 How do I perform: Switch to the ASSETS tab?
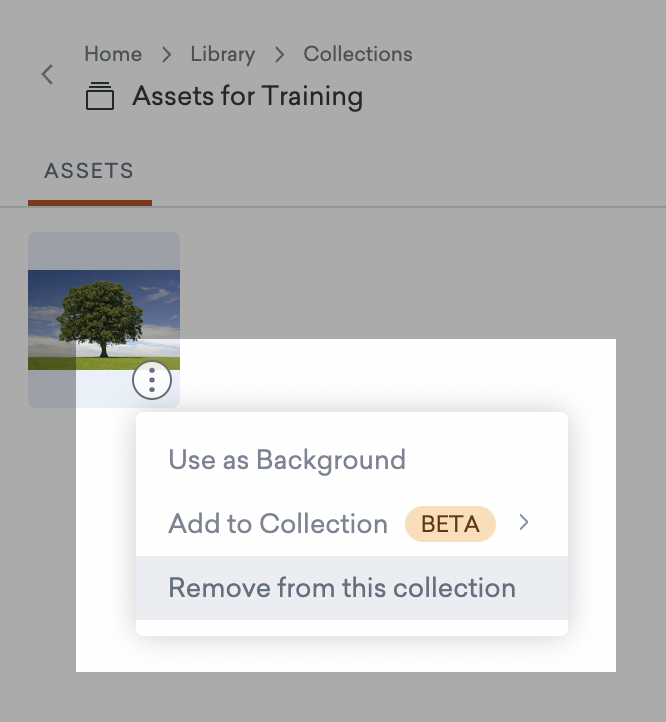pyautogui.click(x=89, y=171)
